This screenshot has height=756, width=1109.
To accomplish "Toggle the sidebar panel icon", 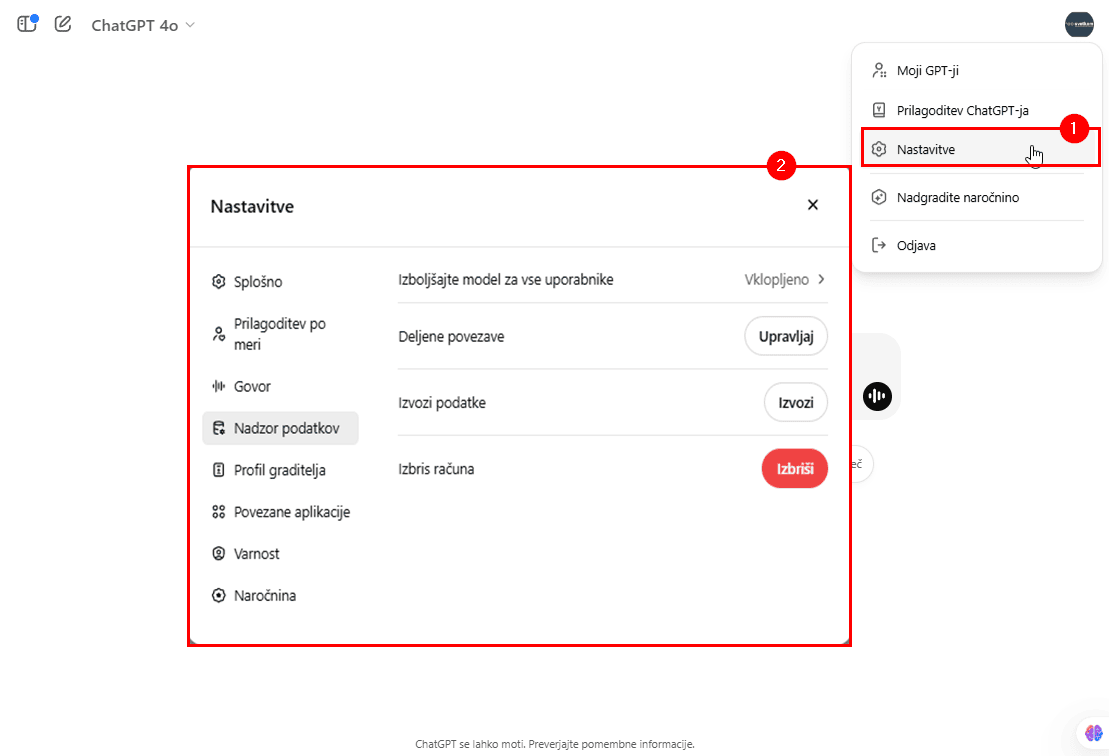I will pos(27,24).
